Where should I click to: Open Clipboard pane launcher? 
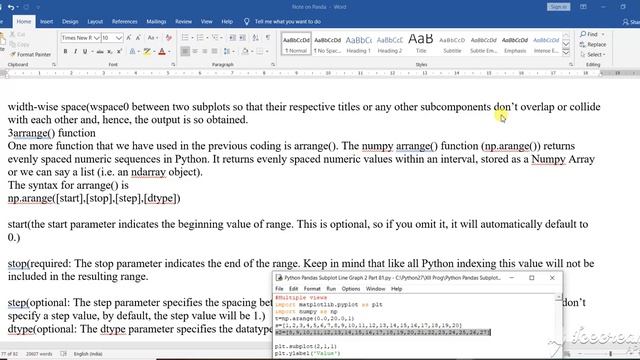tap(54, 65)
